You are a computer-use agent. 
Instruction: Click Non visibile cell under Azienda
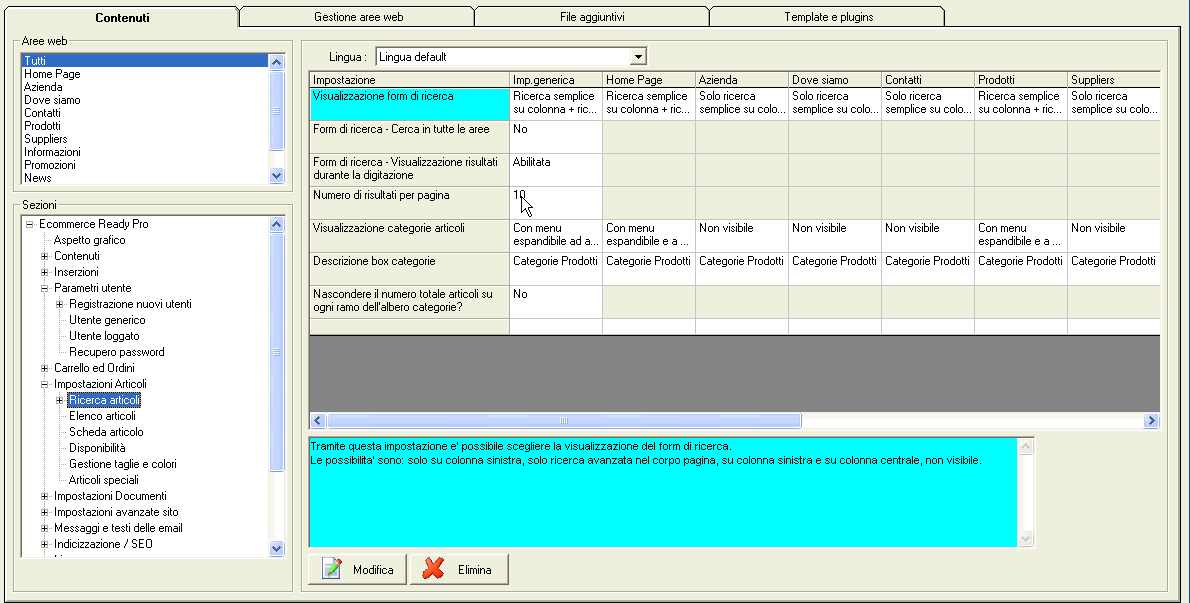point(741,236)
